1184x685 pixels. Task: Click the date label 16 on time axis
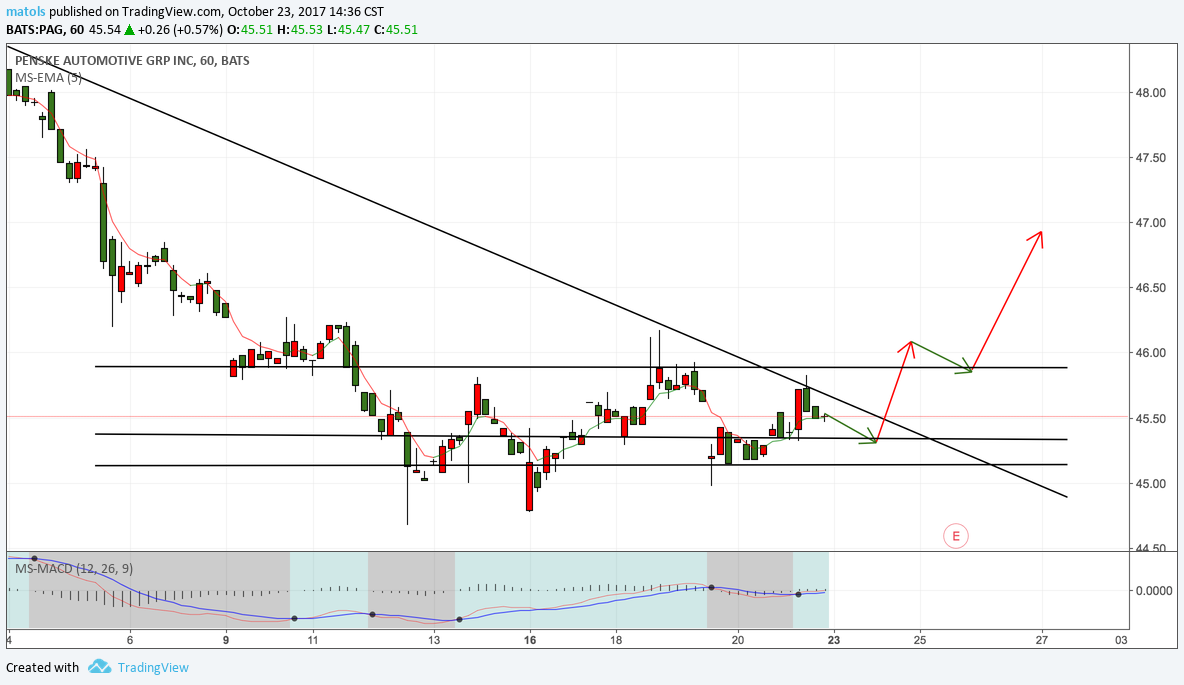coord(530,640)
